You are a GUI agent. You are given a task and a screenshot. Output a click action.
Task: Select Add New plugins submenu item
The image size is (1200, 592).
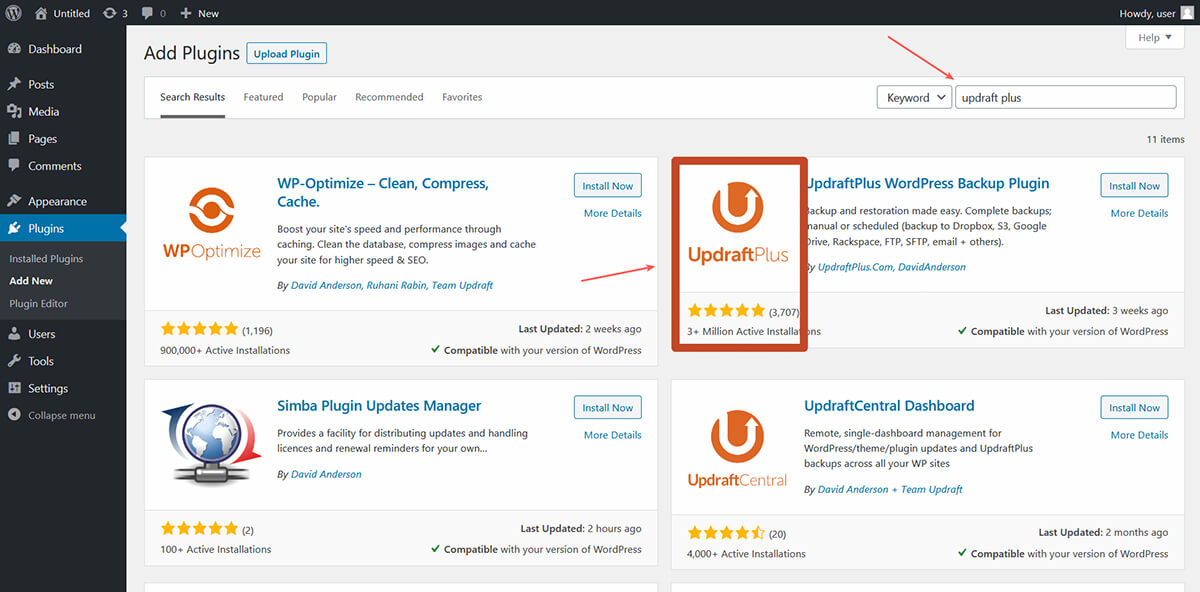[31, 281]
